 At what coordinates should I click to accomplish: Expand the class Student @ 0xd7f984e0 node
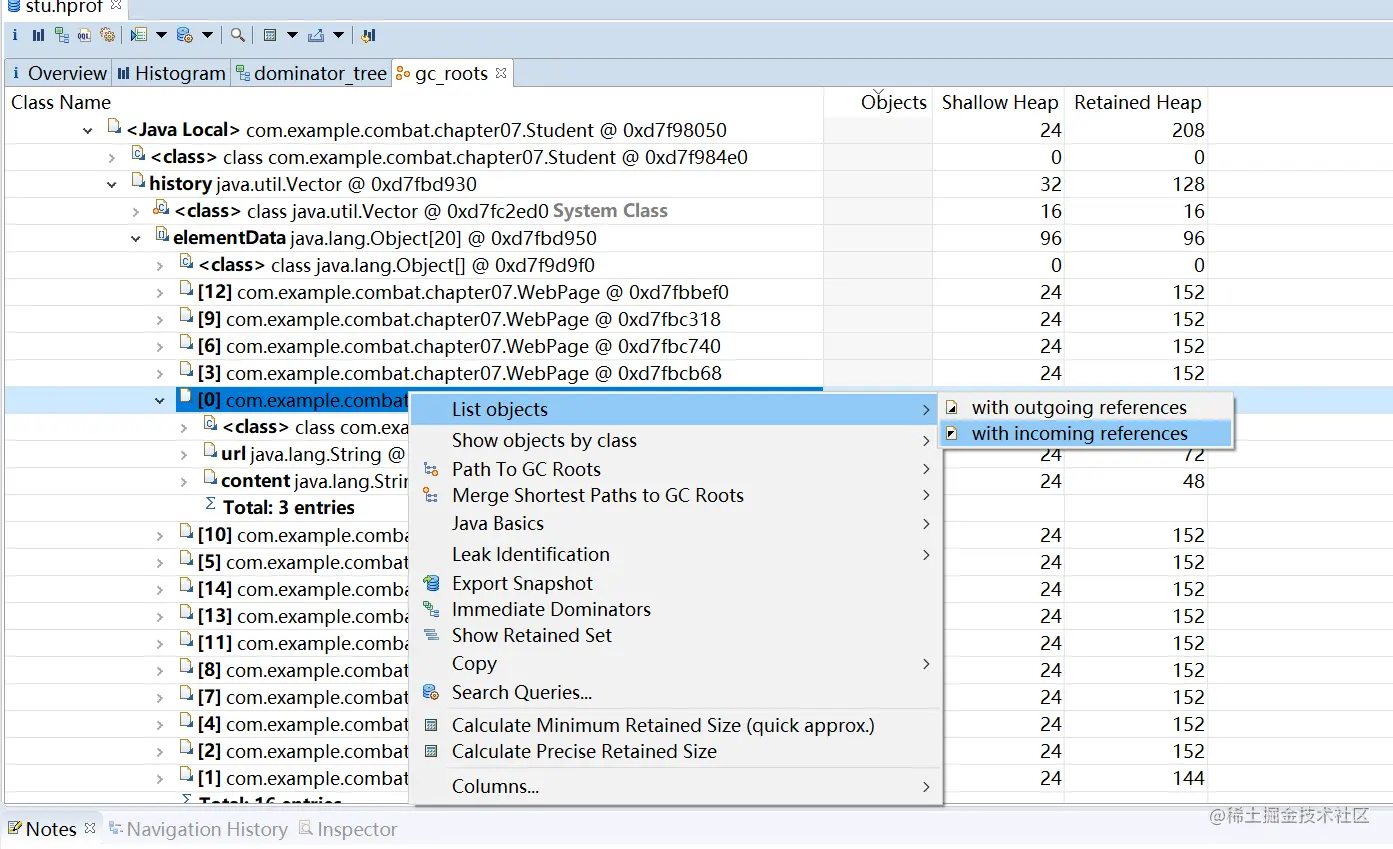pyautogui.click(x=112, y=157)
